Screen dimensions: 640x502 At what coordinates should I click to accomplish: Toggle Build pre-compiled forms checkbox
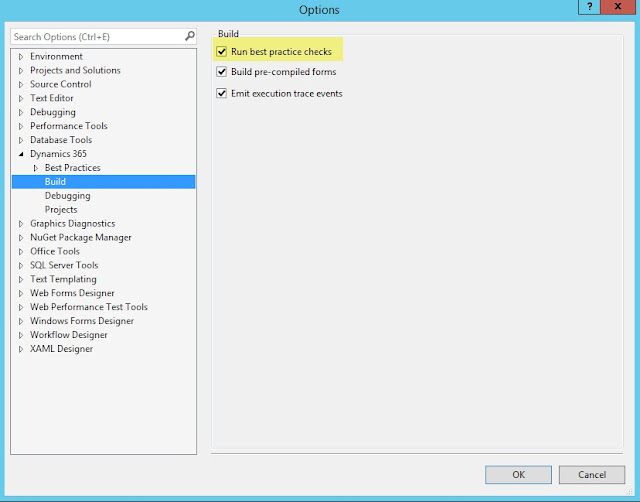(x=221, y=72)
